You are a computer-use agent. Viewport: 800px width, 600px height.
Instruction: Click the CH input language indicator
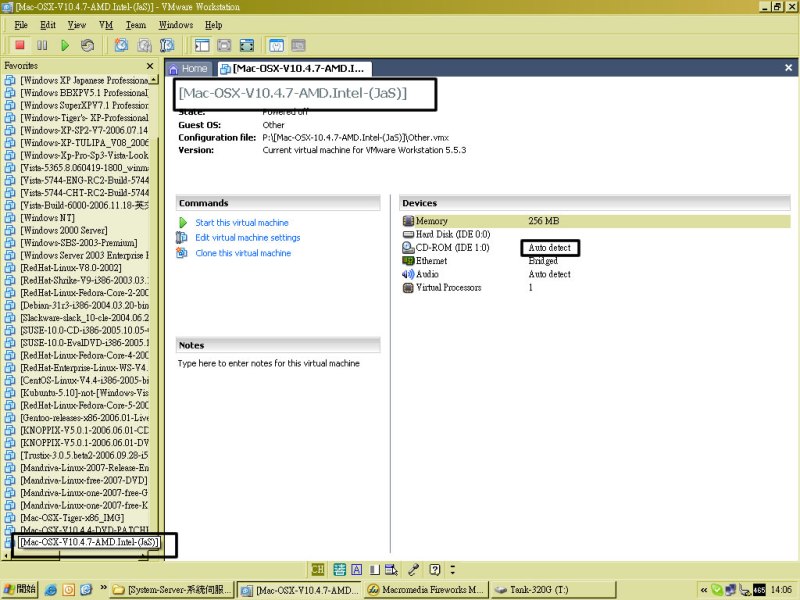click(x=317, y=569)
